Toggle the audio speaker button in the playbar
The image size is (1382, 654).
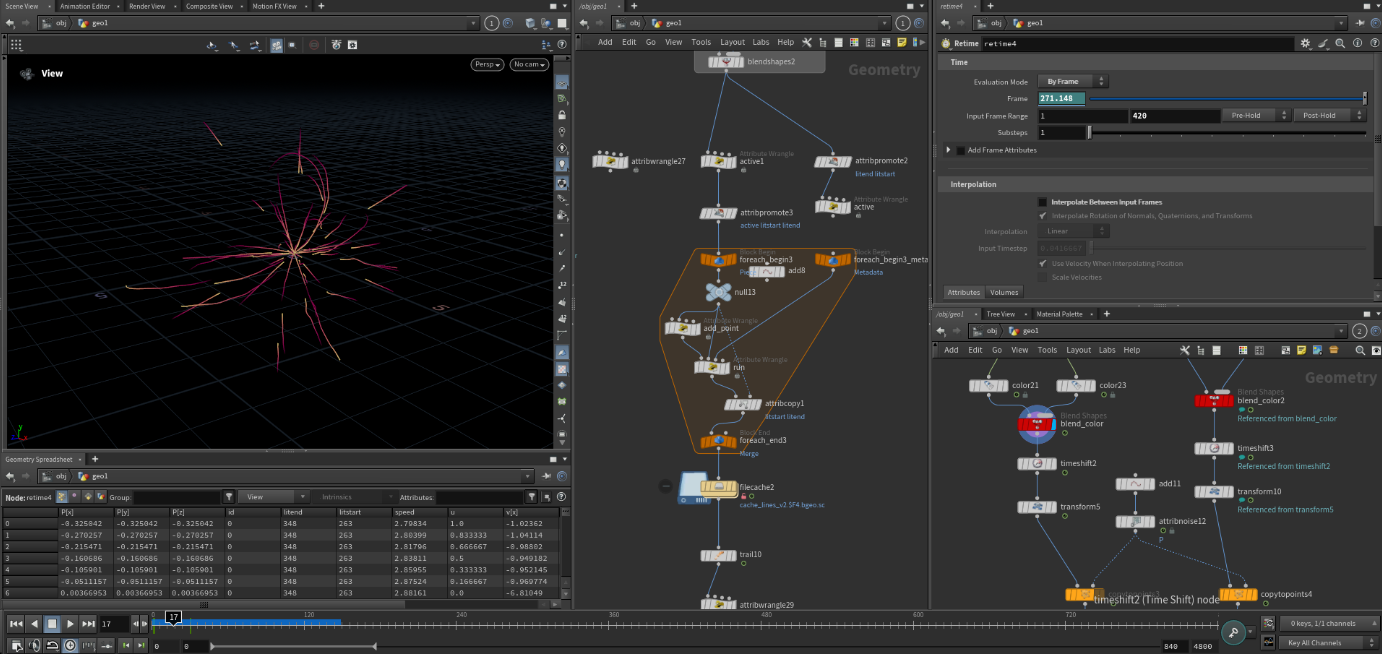click(35, 645)
